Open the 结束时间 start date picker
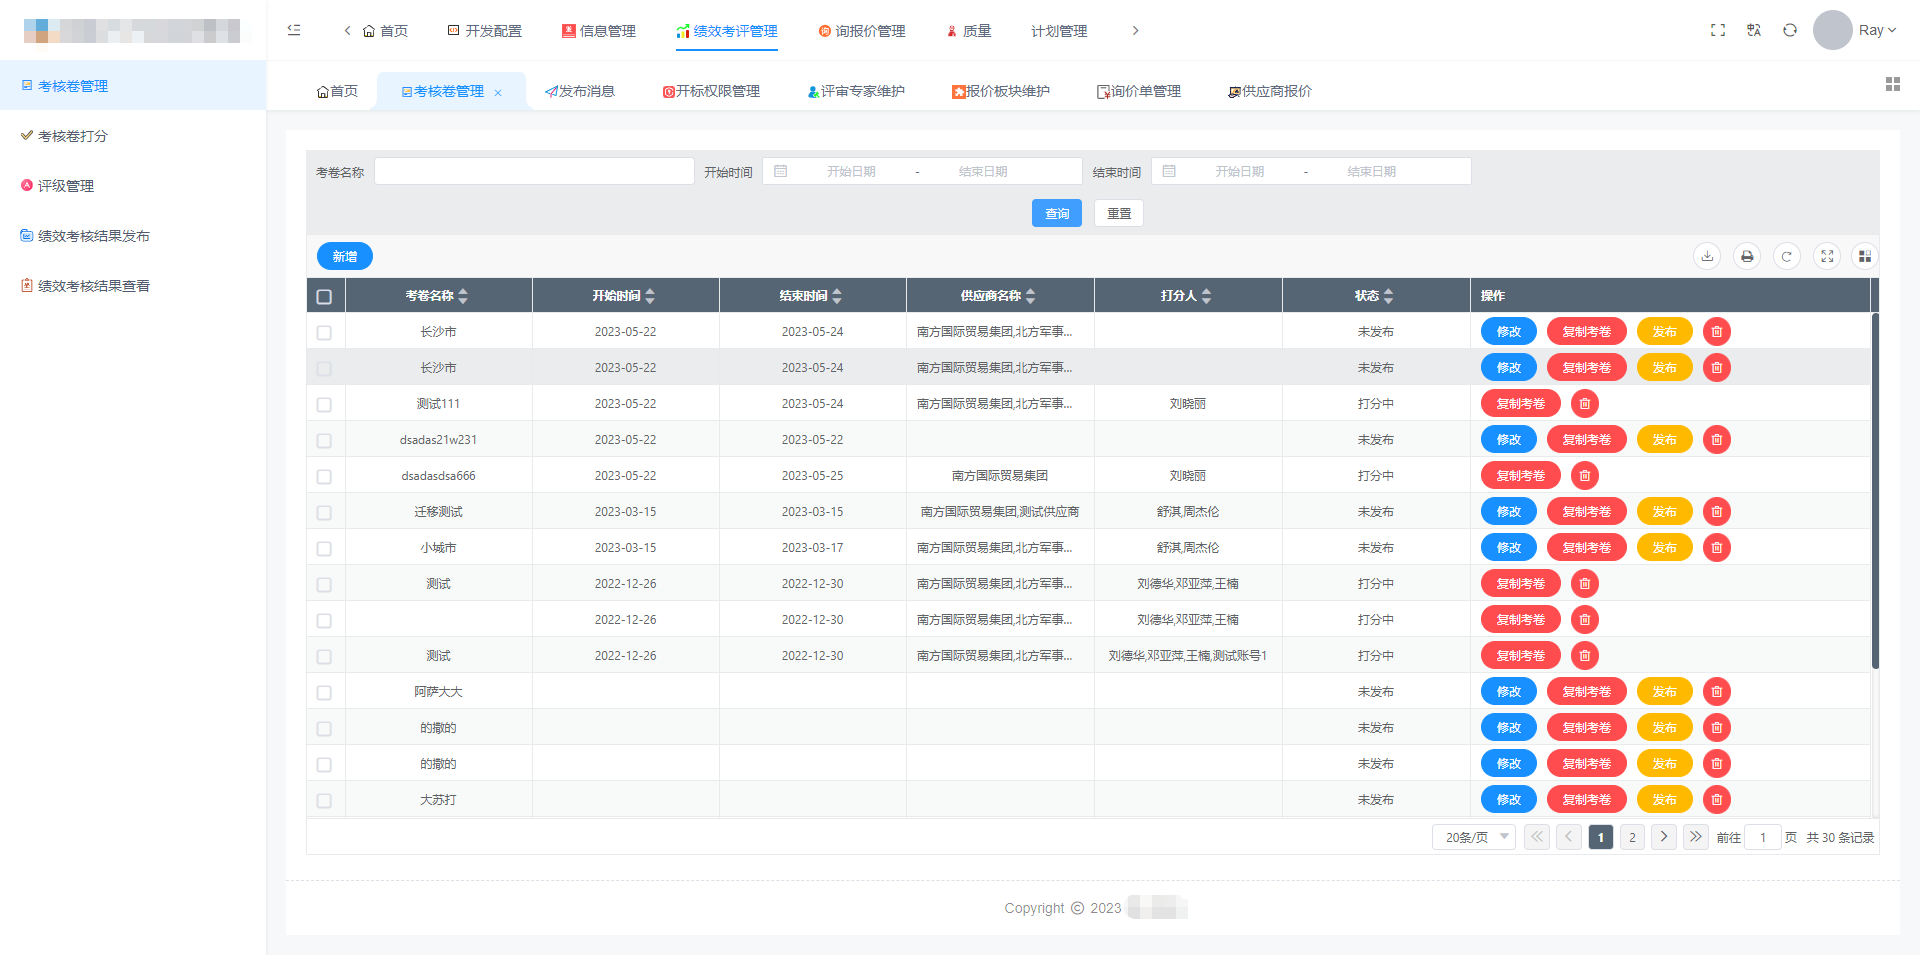 (x=1240, y=172)
